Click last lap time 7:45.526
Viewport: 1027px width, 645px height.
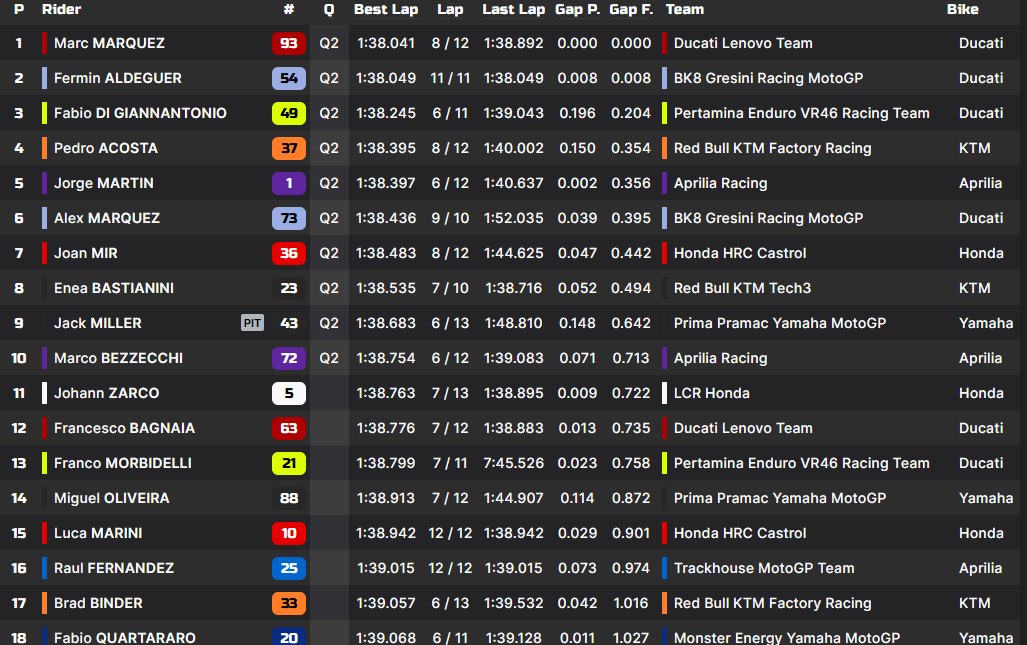click(514, 464)
